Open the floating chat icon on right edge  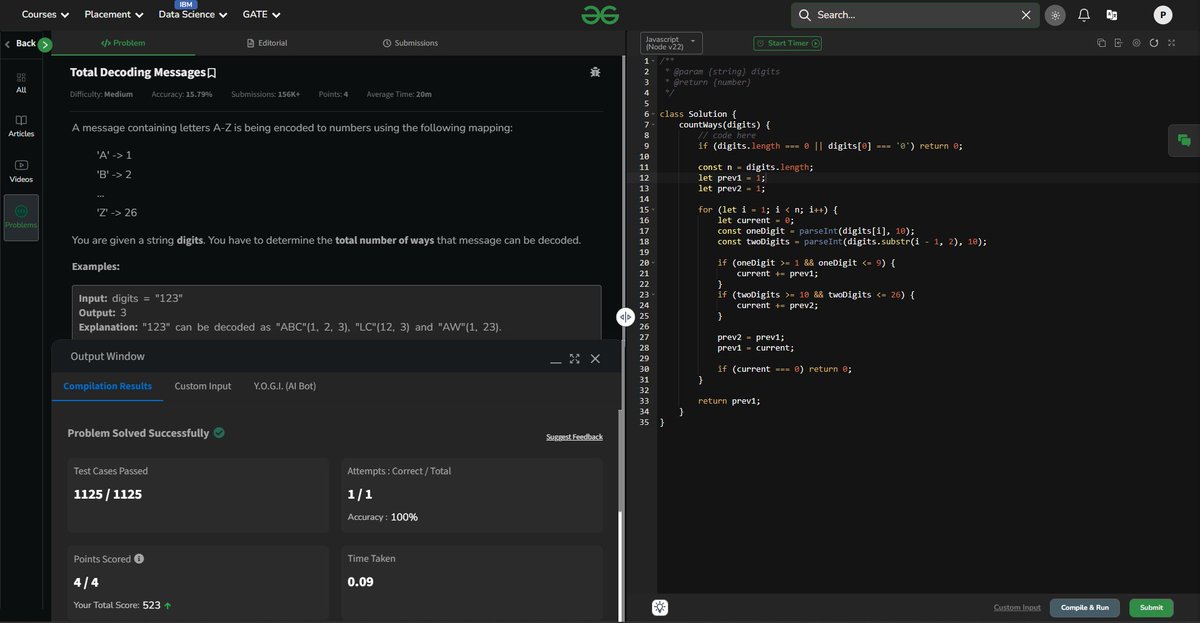tap(1184, 141)
